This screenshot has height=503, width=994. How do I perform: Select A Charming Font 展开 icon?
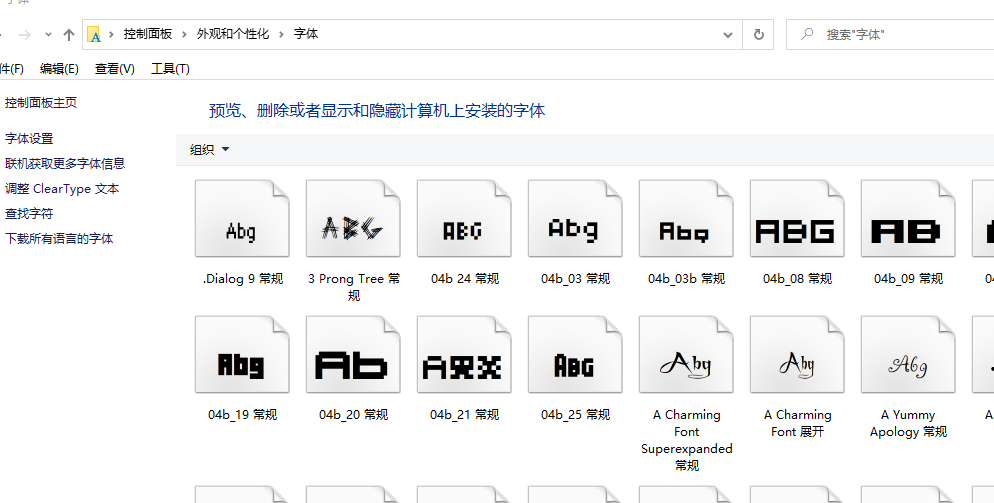click(797, 355)
